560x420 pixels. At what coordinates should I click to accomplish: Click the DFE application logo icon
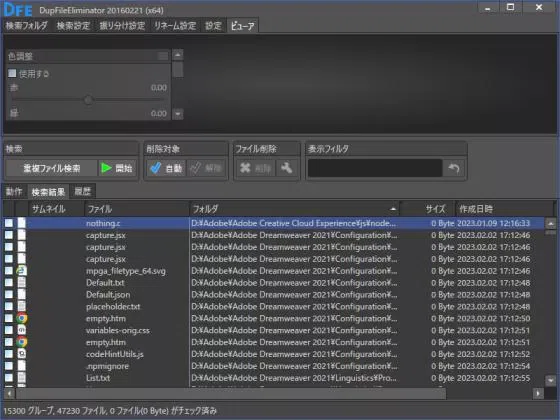[18, 9]
